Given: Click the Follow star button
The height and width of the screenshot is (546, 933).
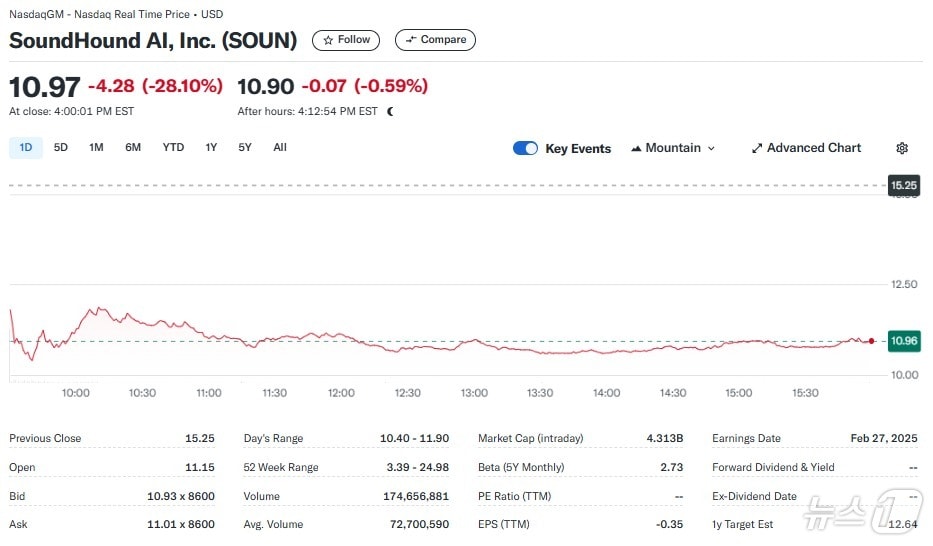Looking at the screenshot, I should (346, 40).
